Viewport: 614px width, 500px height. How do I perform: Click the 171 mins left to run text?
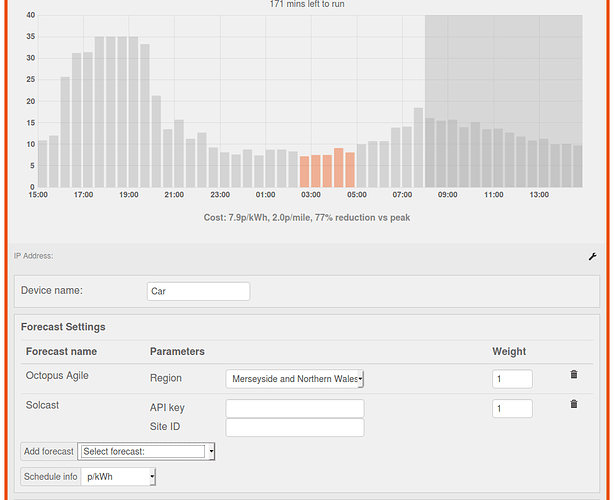(x=307, y=4)
